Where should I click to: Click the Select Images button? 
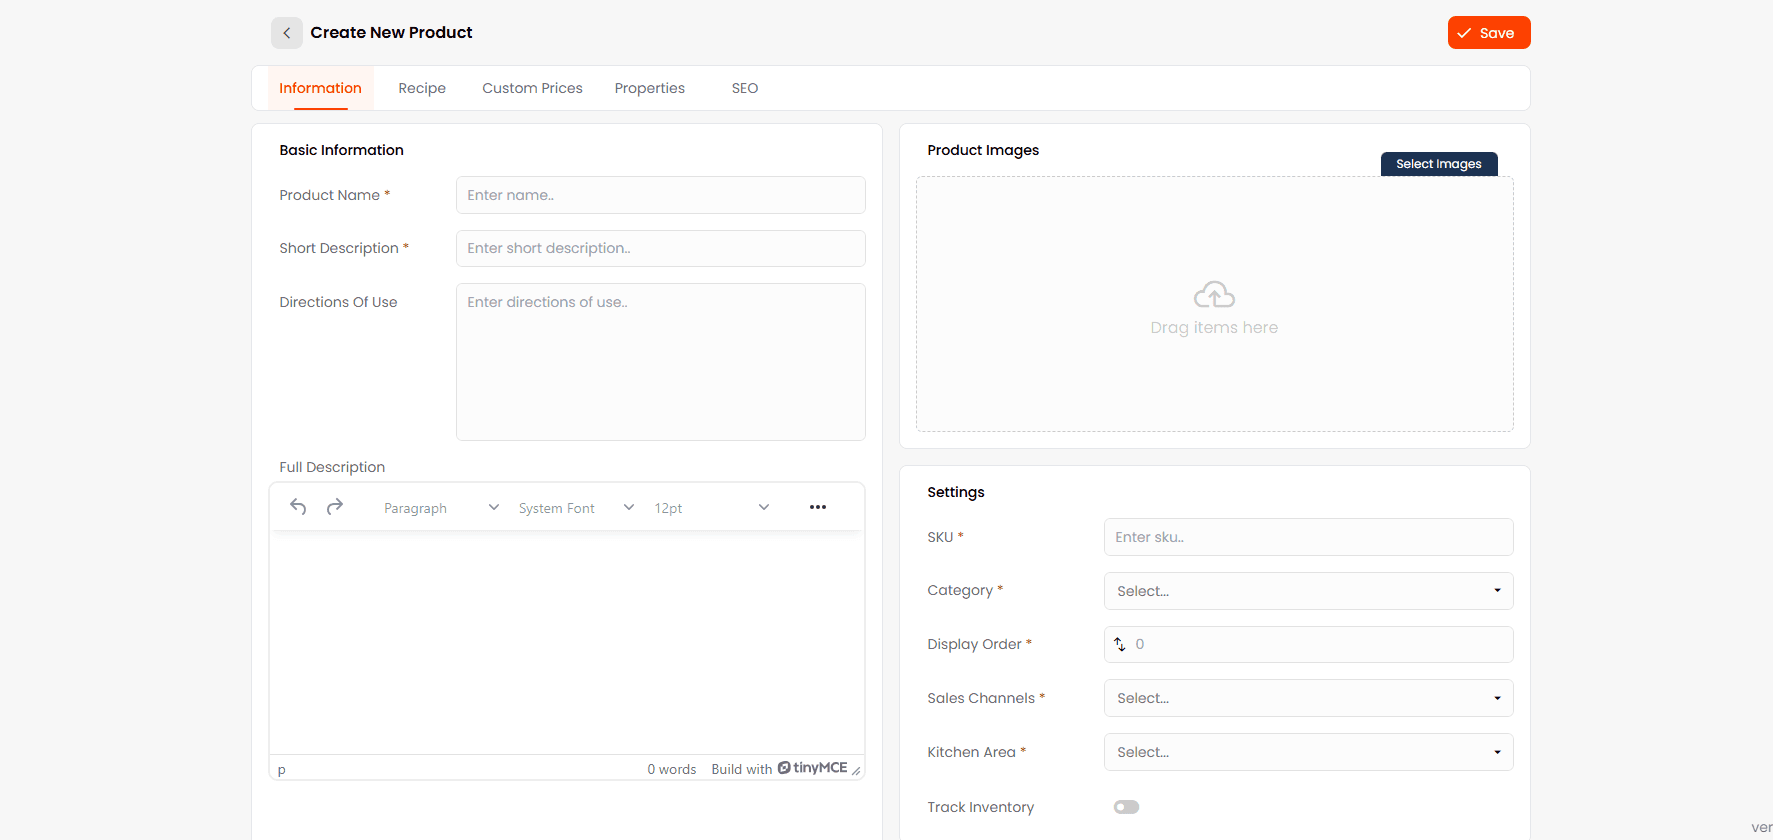tap(1438, 164)
